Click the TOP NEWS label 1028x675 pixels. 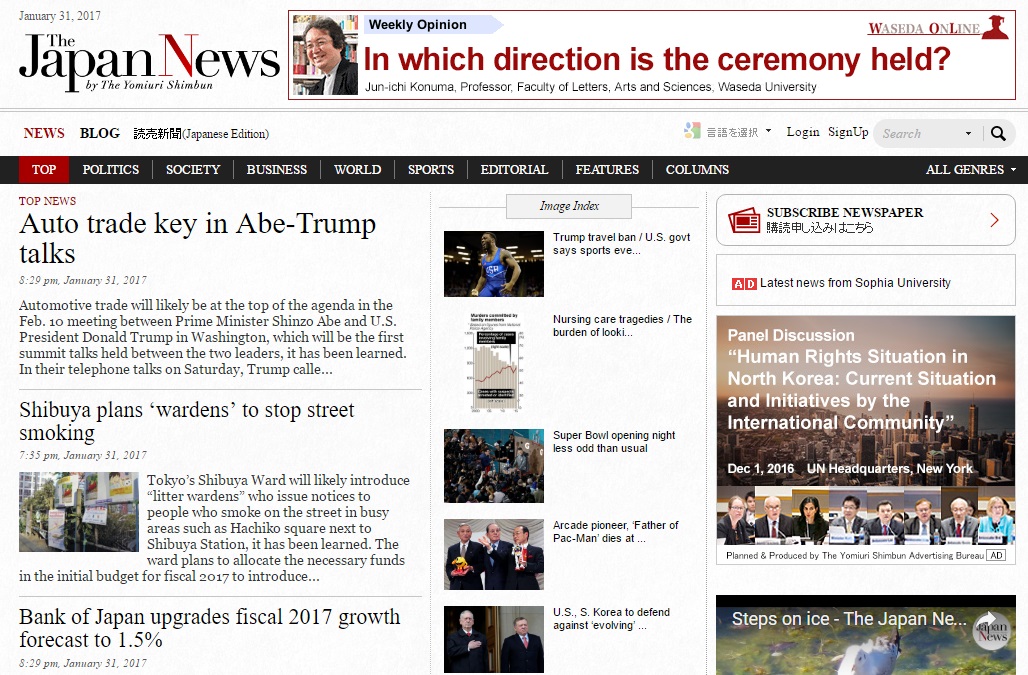[x=47, y=201]
